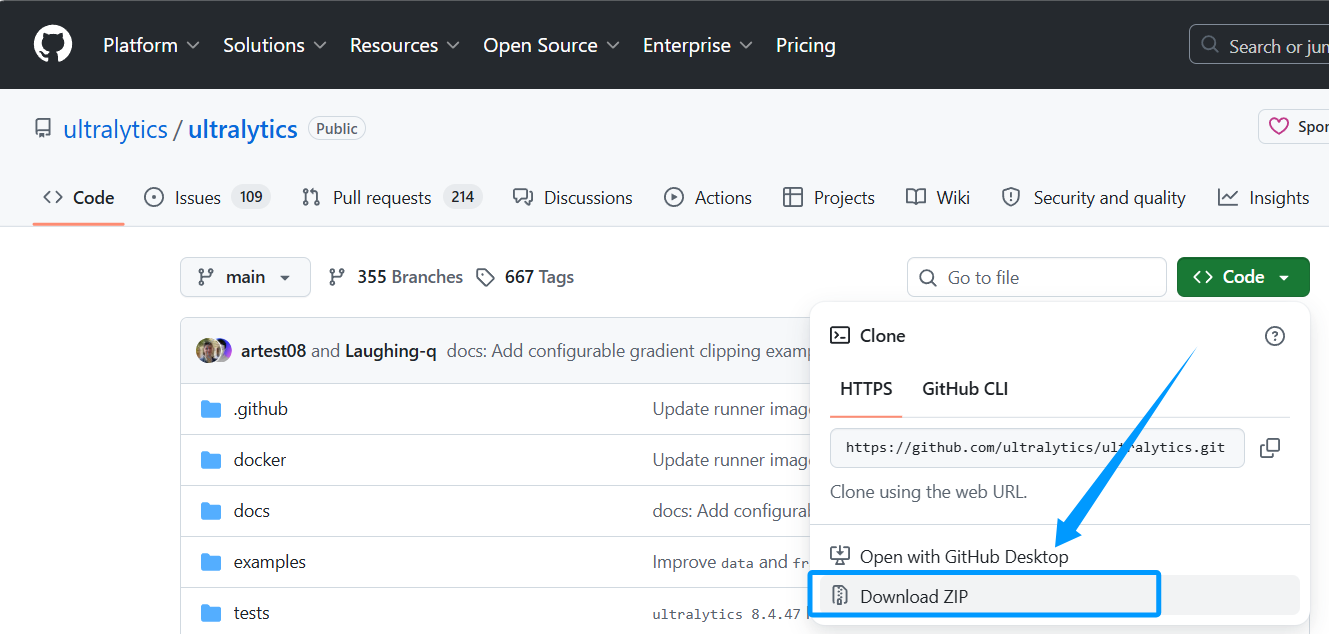Open the docs row commit message
This screenshot has width=1329, height=634.
tap(731, 511)
